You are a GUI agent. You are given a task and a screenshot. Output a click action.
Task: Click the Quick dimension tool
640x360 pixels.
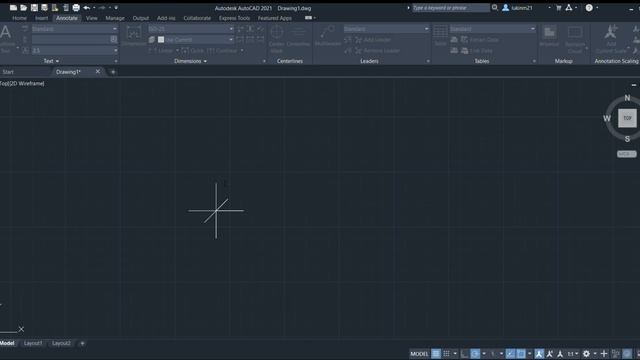pos(192,51)
